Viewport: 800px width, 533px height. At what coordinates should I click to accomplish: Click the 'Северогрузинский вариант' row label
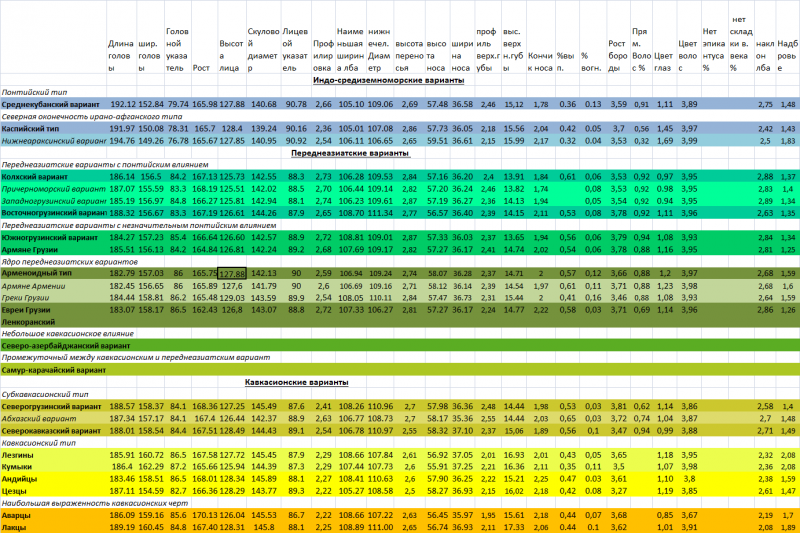click(52, 407)
